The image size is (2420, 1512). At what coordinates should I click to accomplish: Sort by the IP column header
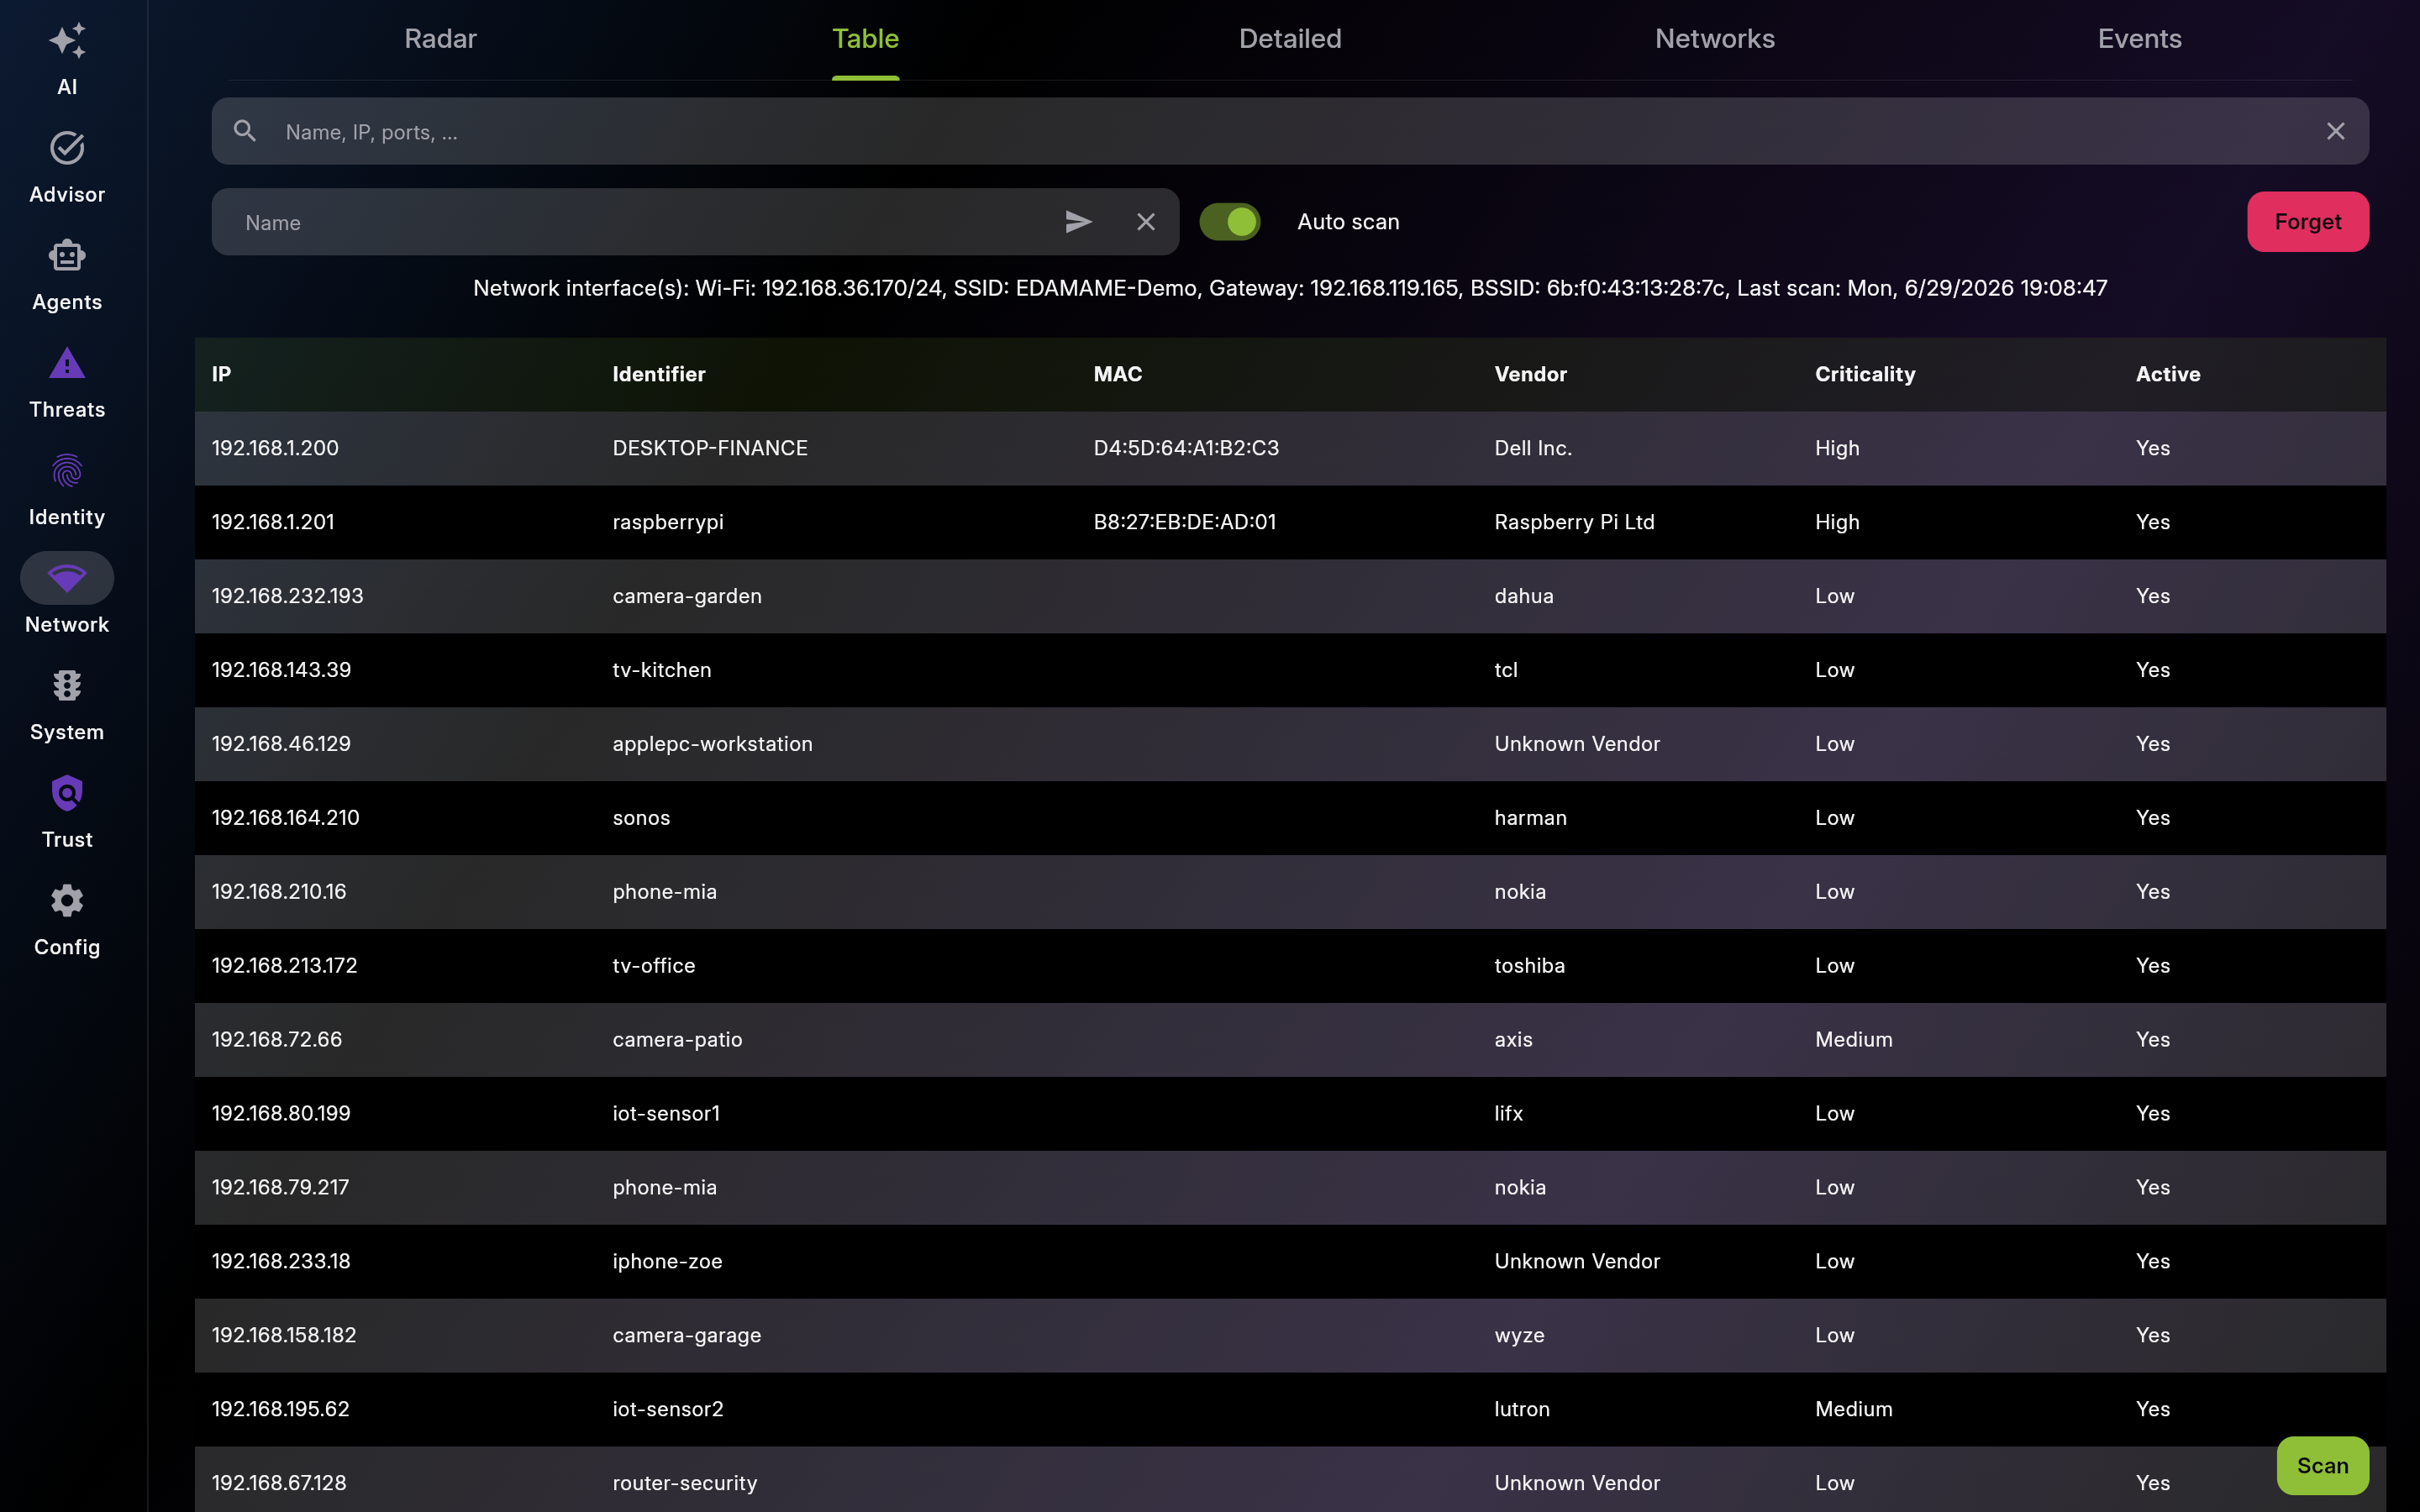pos(222,374)
